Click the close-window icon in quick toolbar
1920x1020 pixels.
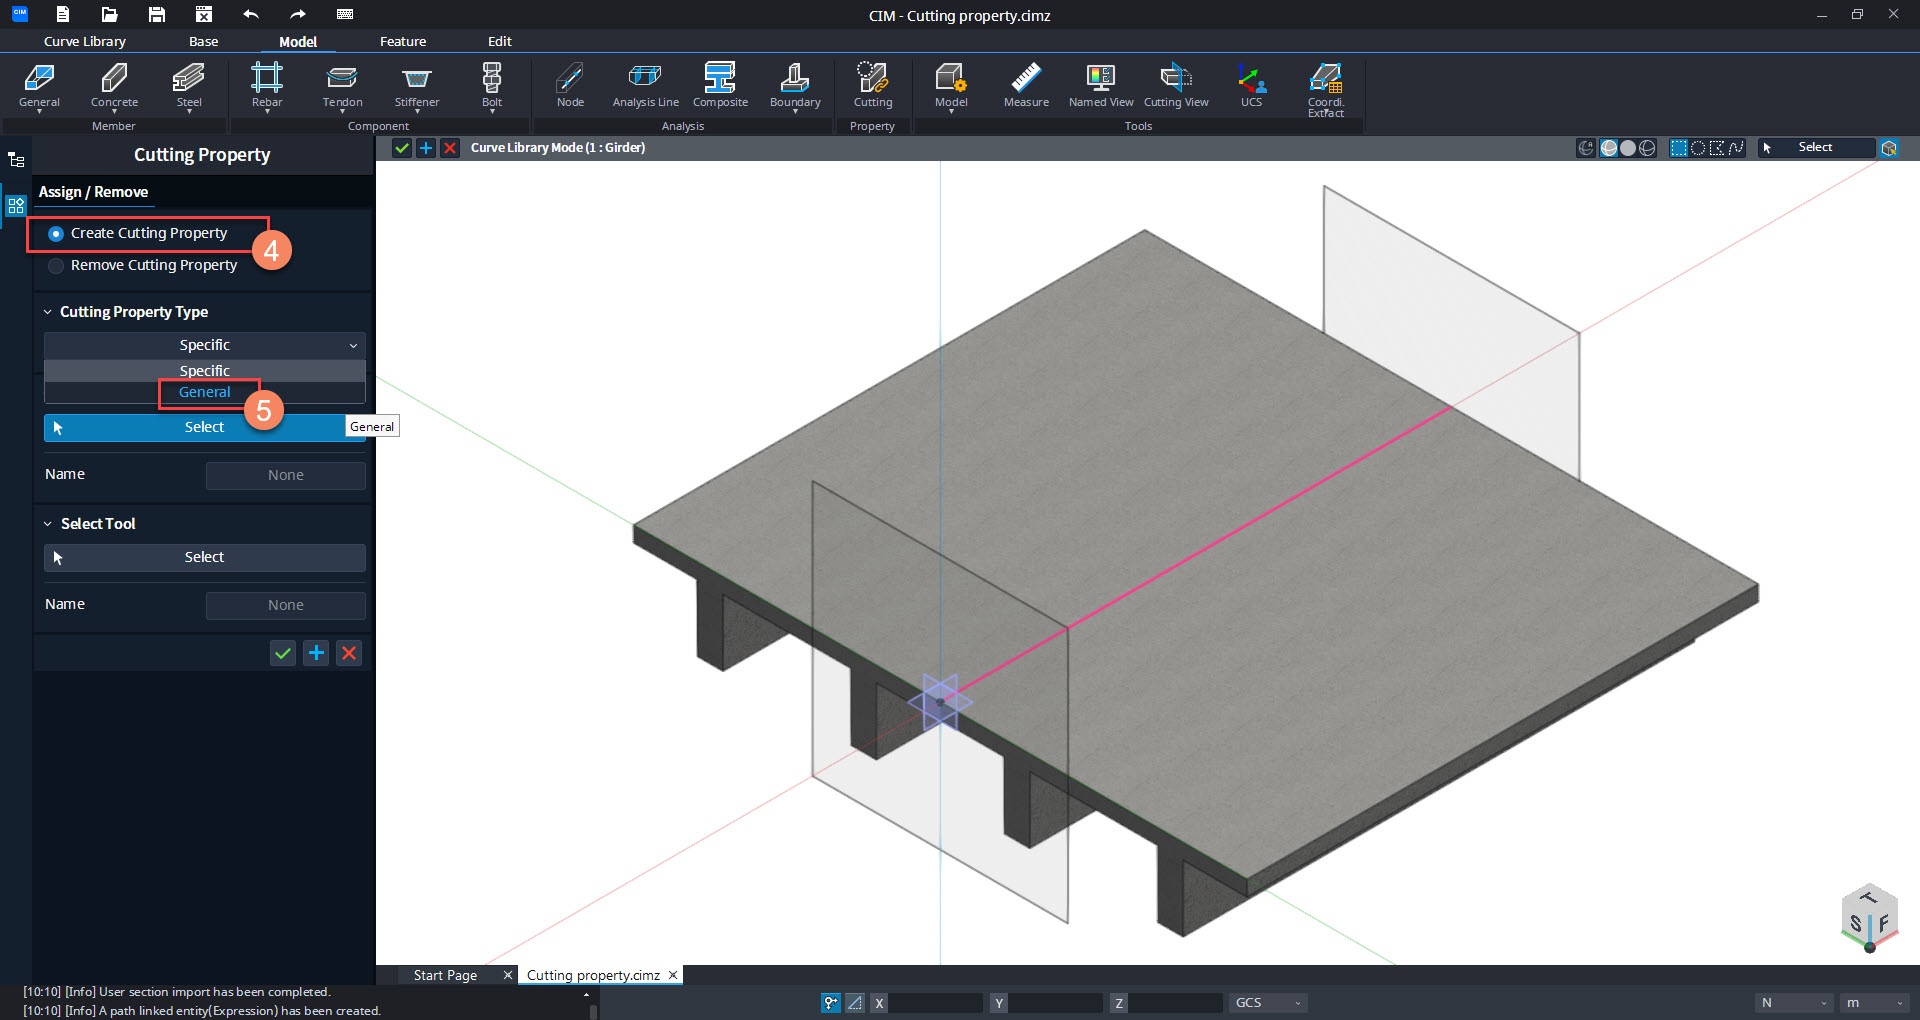(203, 14)
